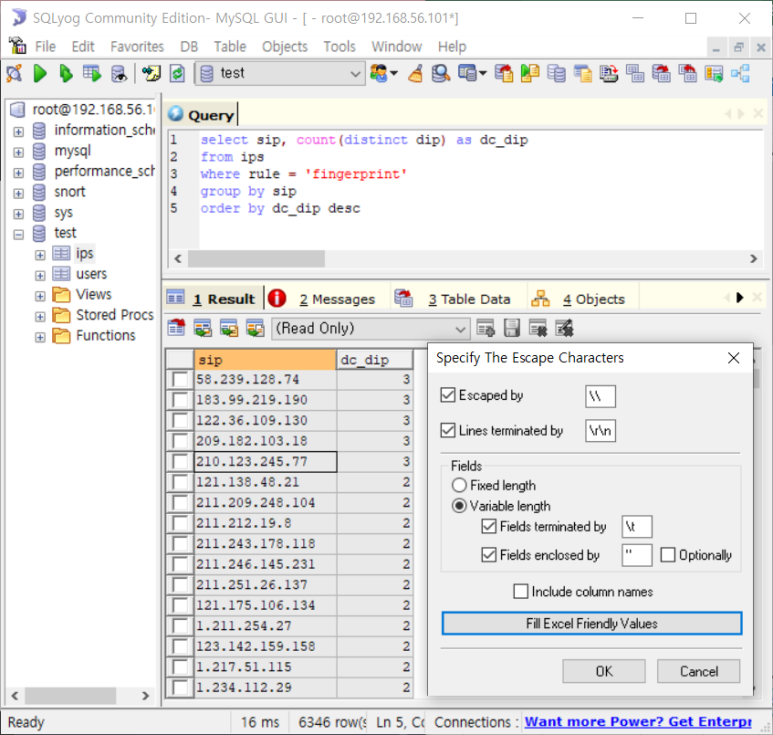Expand the users table node
The width and height of the screenshot is (773, 735).
coord(40,275)
